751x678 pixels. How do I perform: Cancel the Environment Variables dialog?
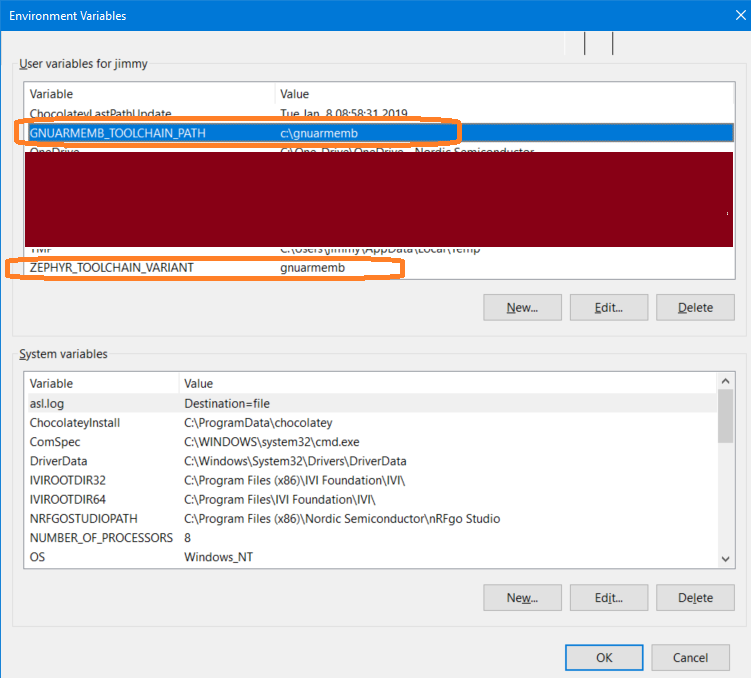click(x=690, y=657)
